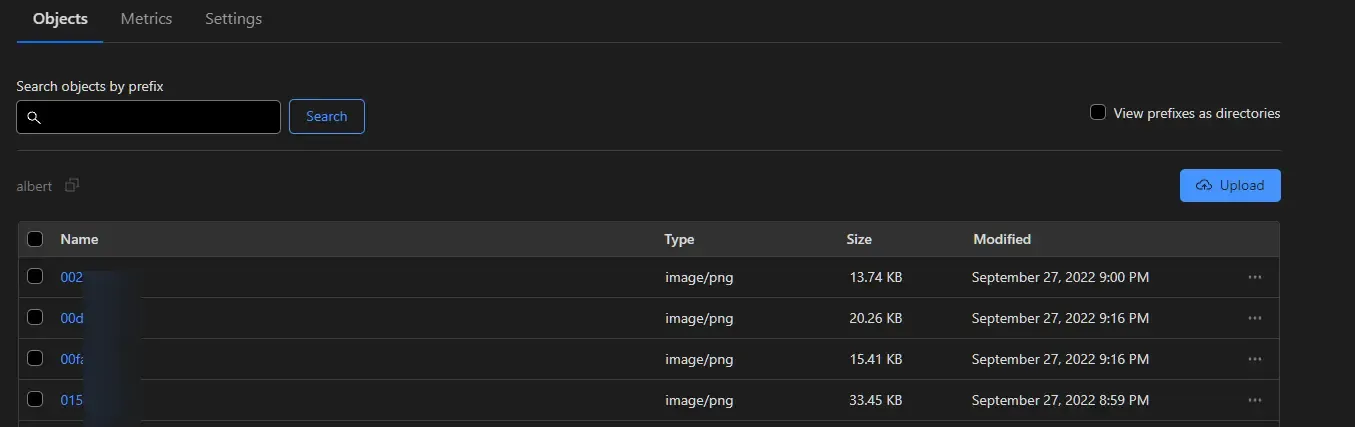Toggle the select-all checkbox in header

[x=35, y=239]
